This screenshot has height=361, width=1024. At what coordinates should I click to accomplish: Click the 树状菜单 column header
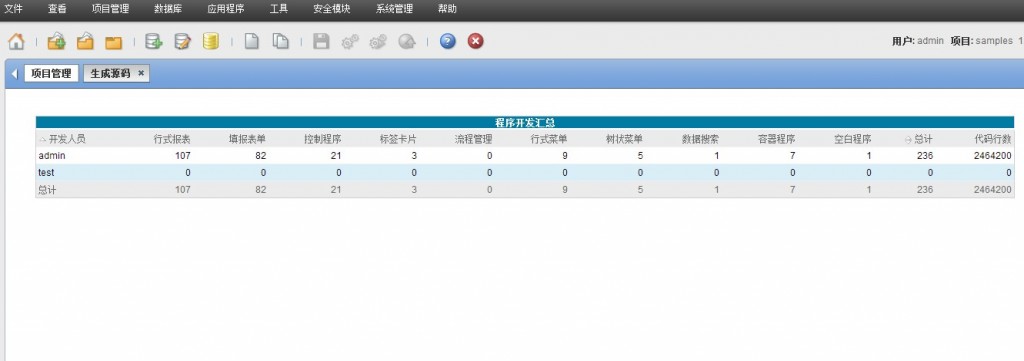(x=624, y=139)
